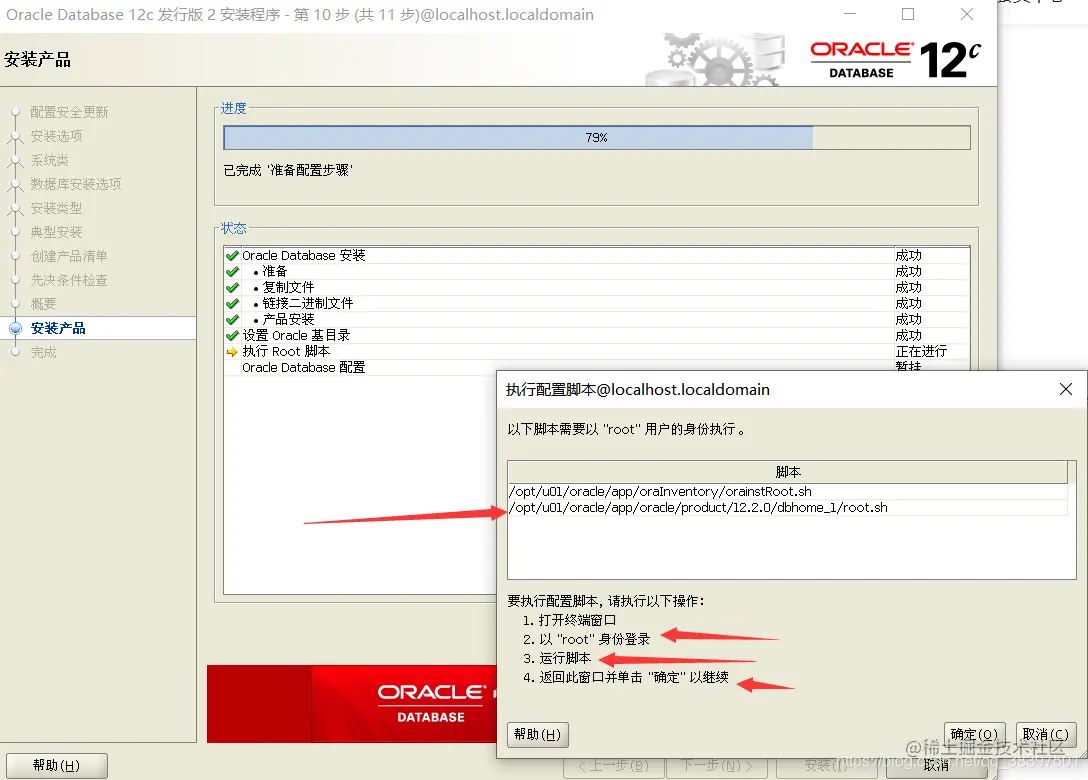
Task: Click the 设置 Oracle 基目录 status row
Action: tap(597, 335)
